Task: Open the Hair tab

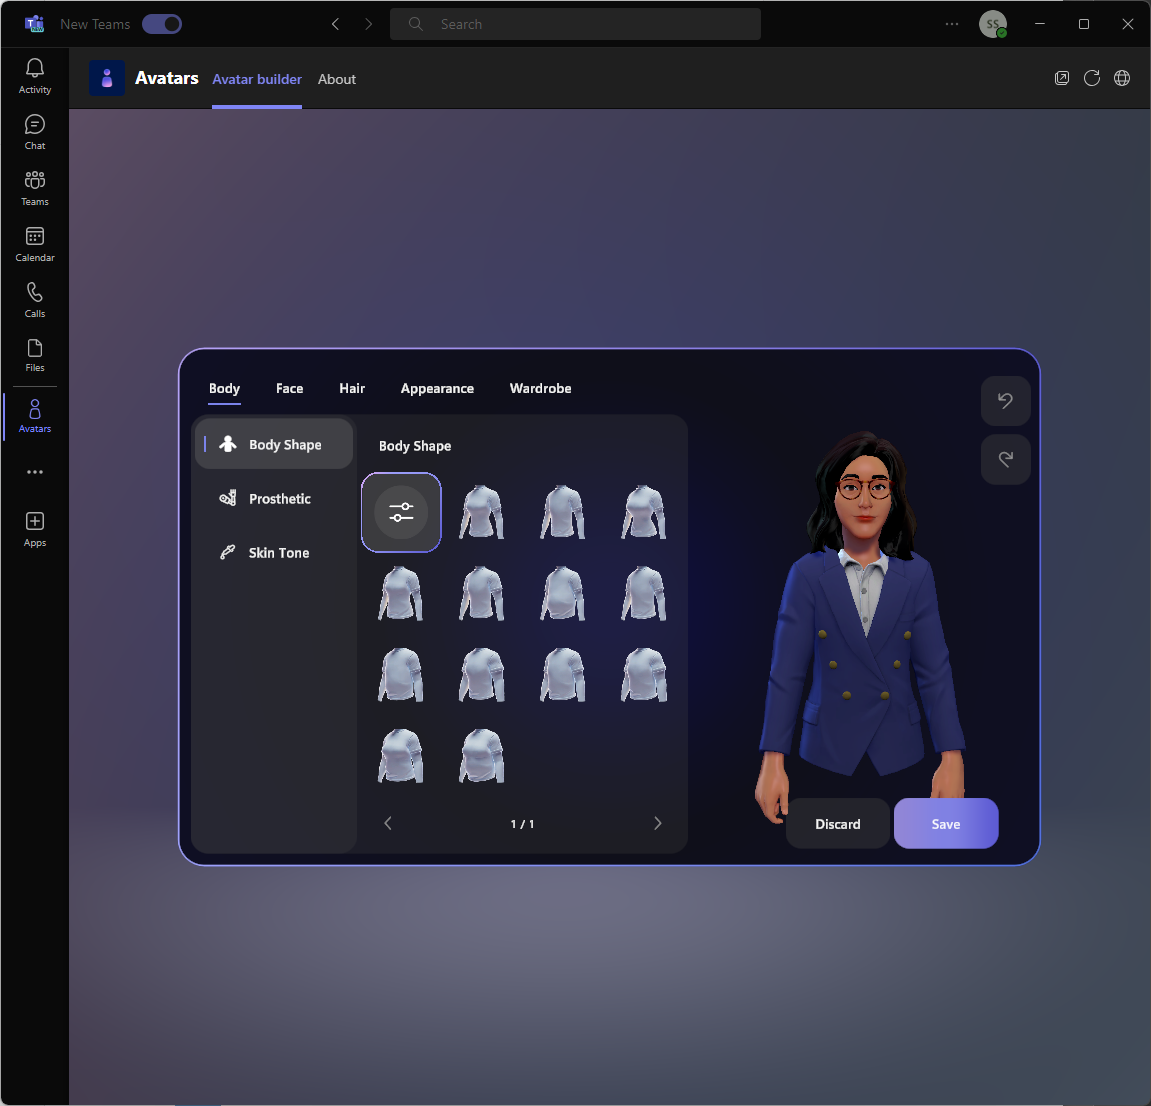Action: click(352, 388)
